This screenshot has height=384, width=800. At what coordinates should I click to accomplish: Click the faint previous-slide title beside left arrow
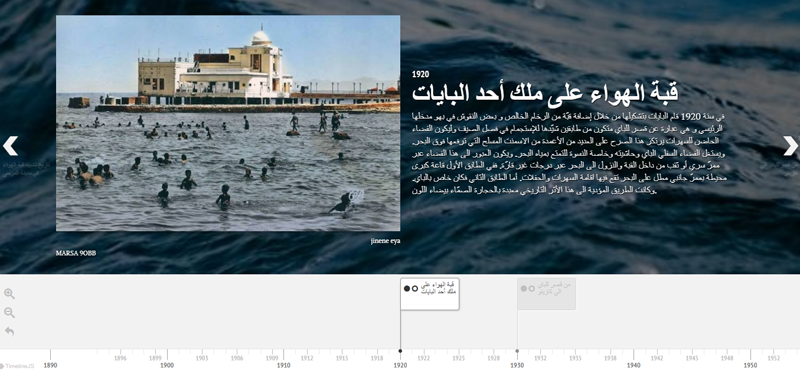tap(27, 169)
